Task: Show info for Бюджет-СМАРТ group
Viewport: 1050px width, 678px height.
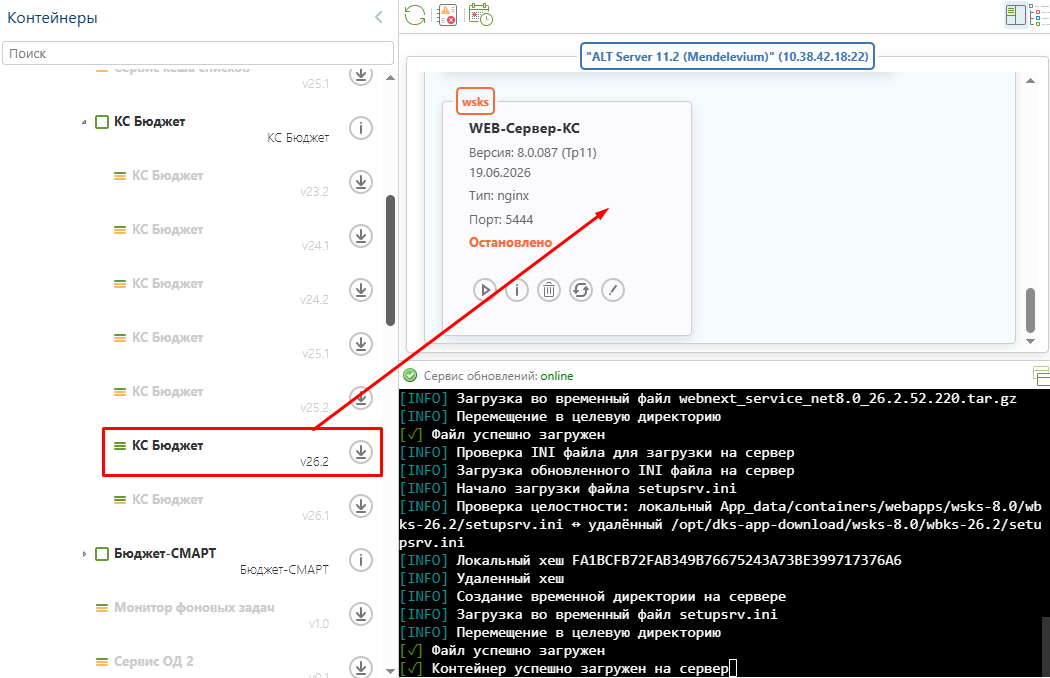Action: (x=361, y=560)
